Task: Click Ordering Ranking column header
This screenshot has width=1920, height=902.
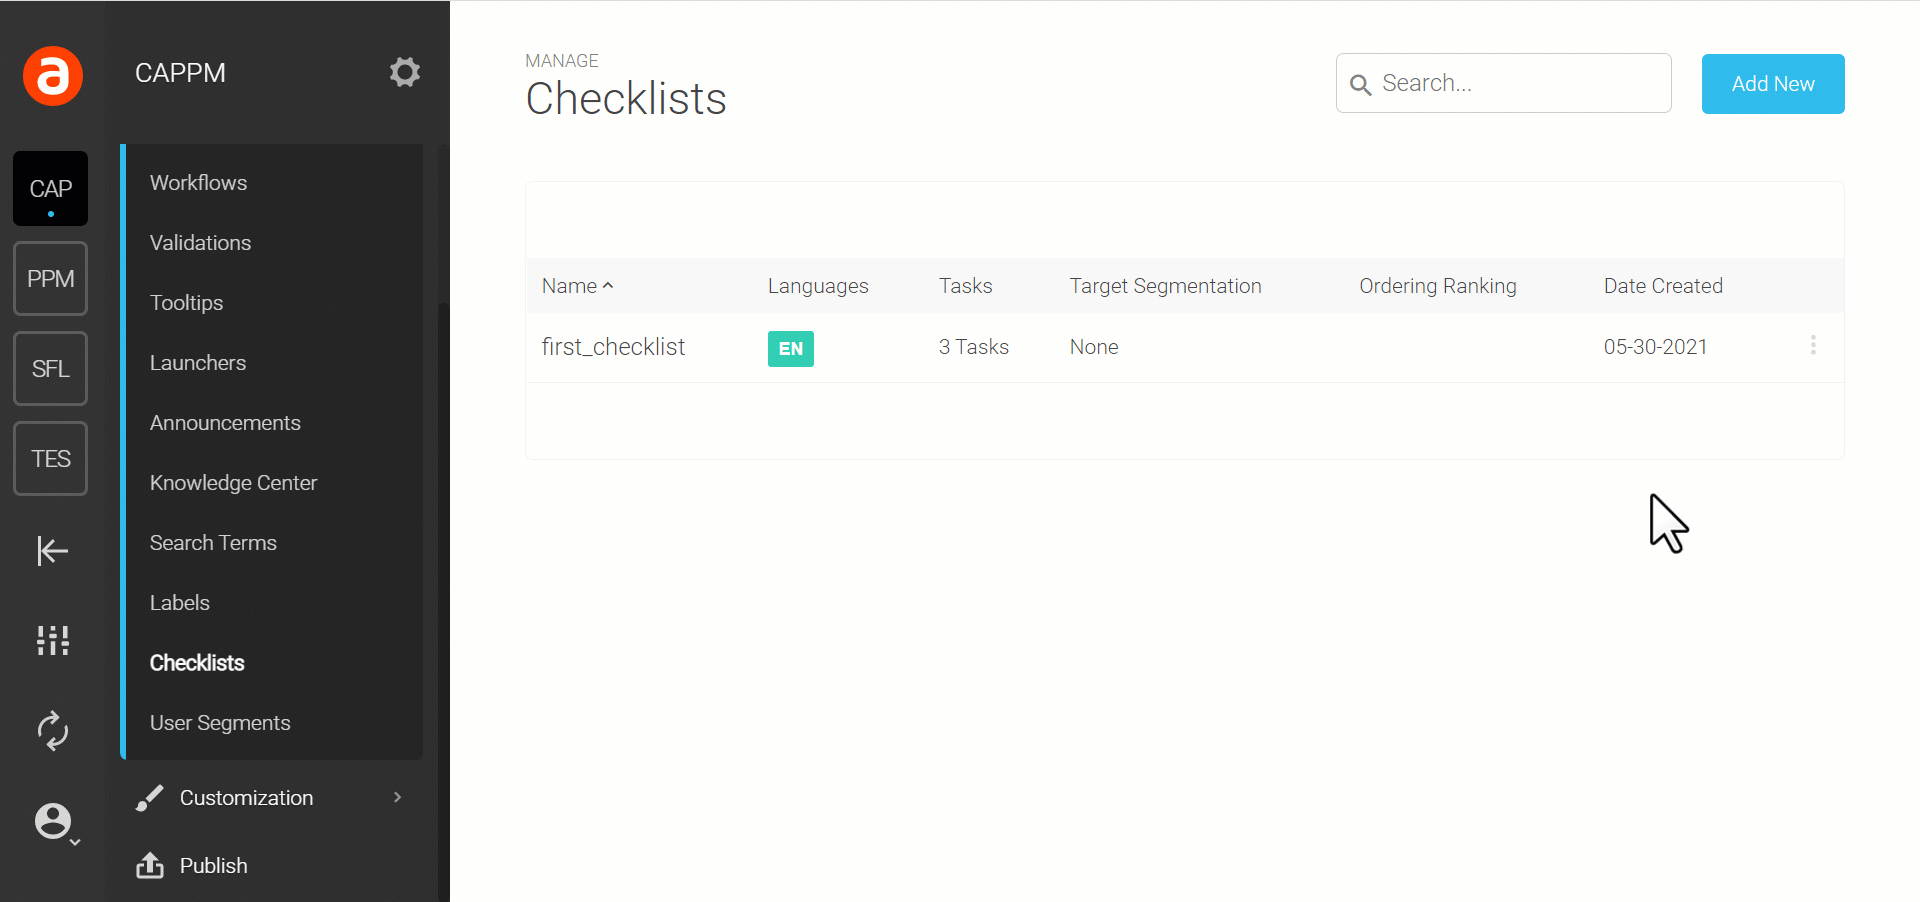Action: click(x=1438, y=286)
